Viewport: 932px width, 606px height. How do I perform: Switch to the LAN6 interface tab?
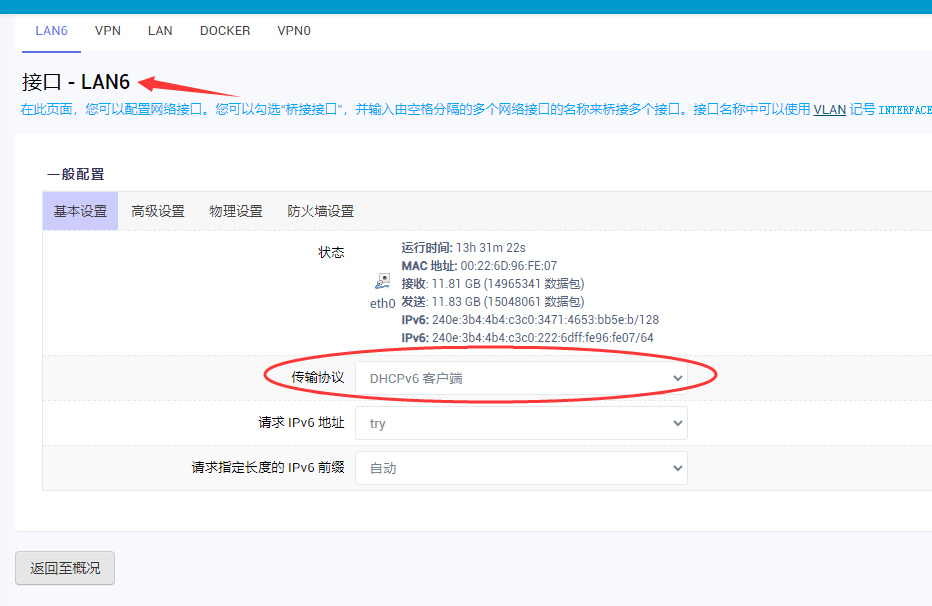click(51, 31)
